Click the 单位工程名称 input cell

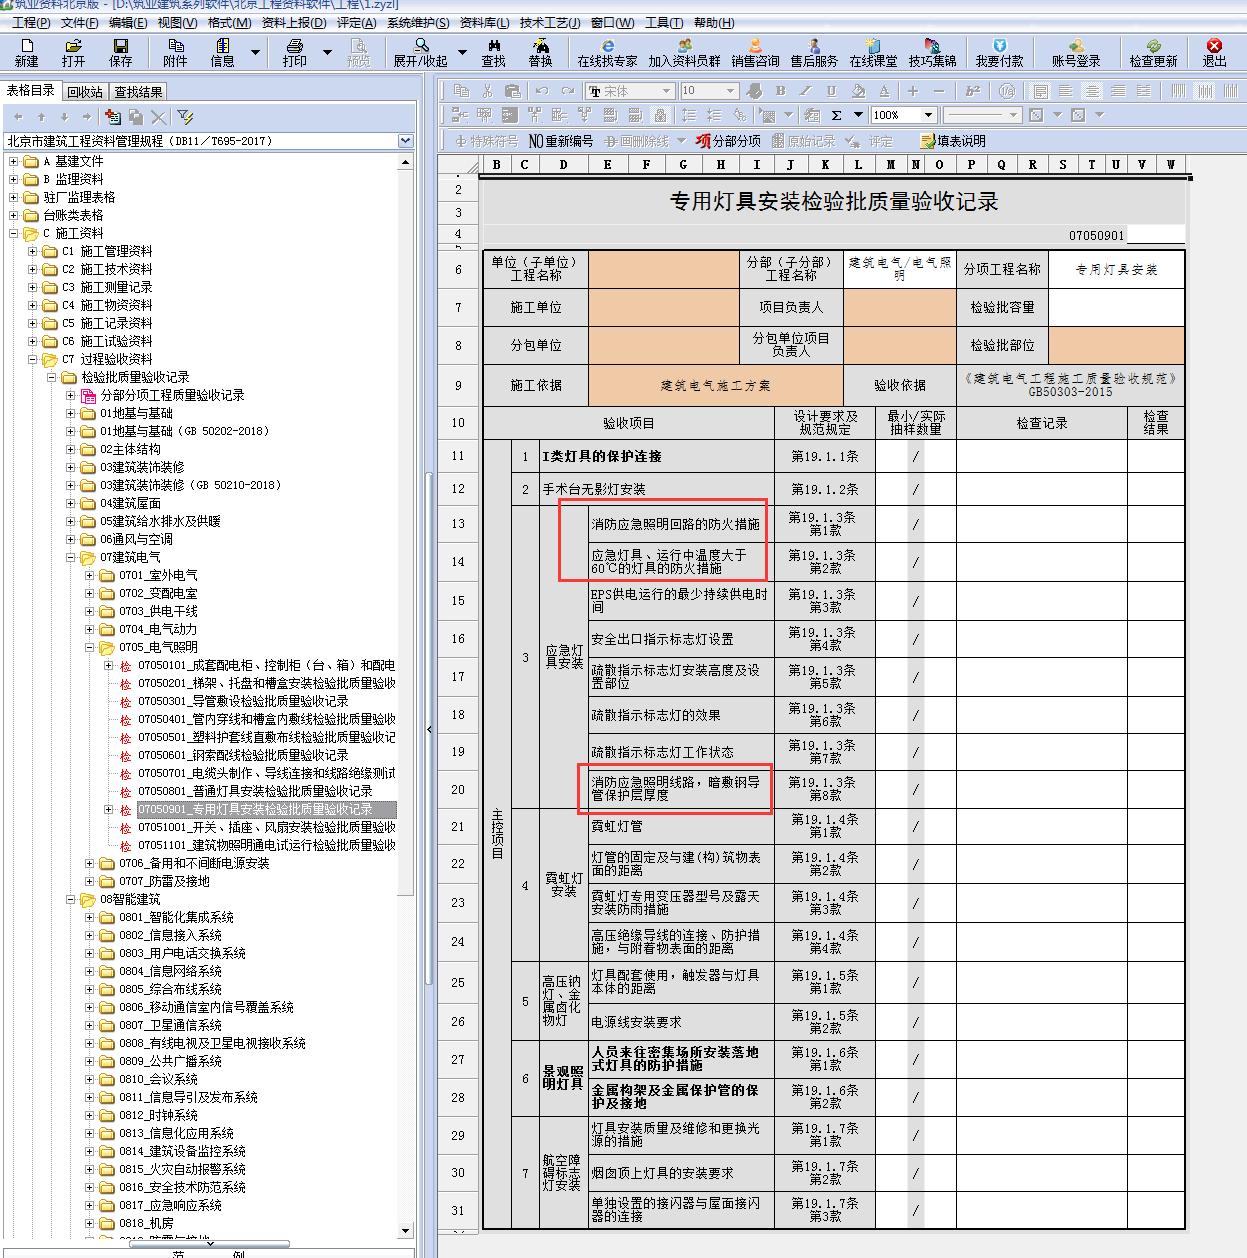[x=663, y=270]
